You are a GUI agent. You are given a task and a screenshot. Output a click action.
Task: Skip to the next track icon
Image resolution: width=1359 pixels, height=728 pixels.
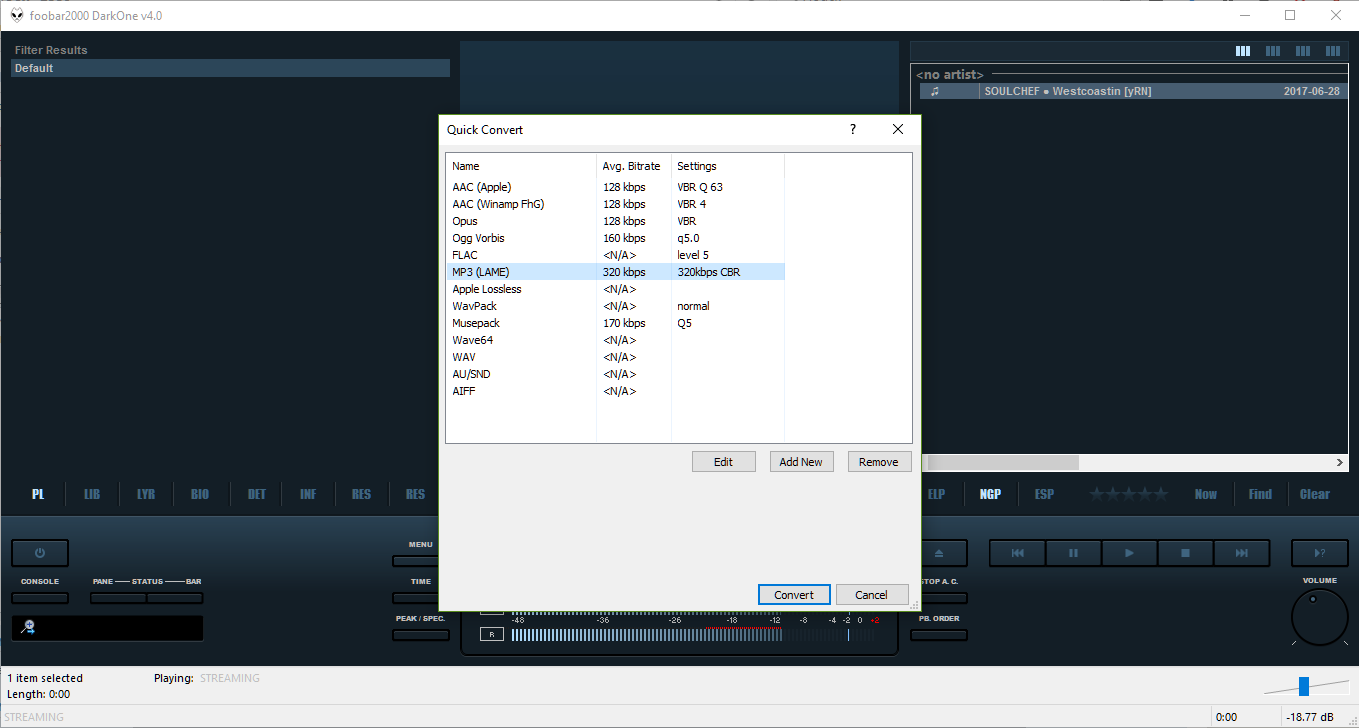(x=1241, y=553)
